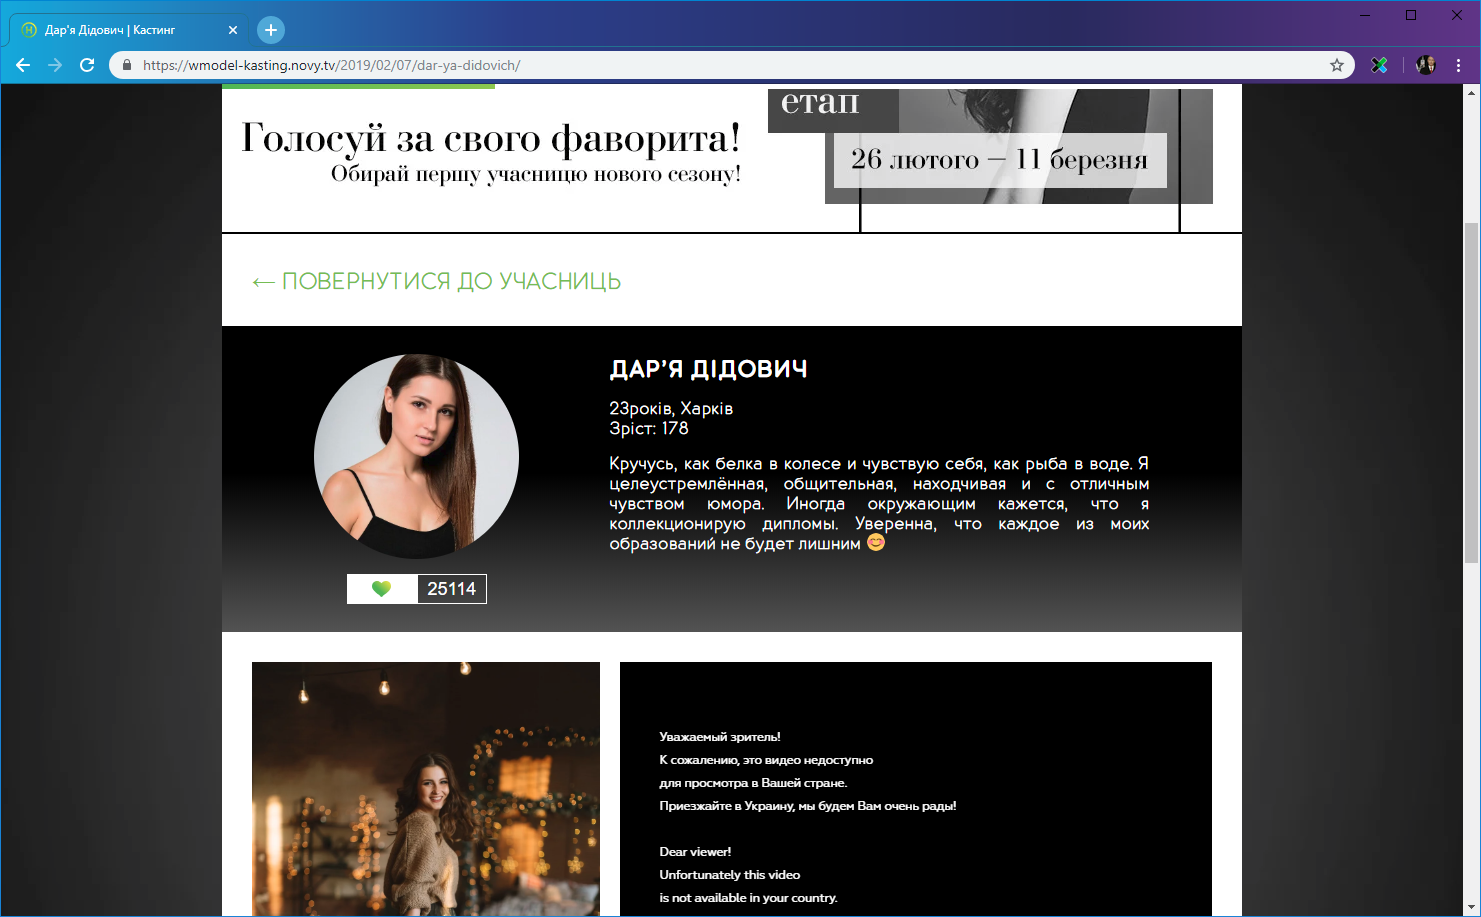
Task: Click the page vertical scrollbar thumb
Action: tap(1471, 392)
